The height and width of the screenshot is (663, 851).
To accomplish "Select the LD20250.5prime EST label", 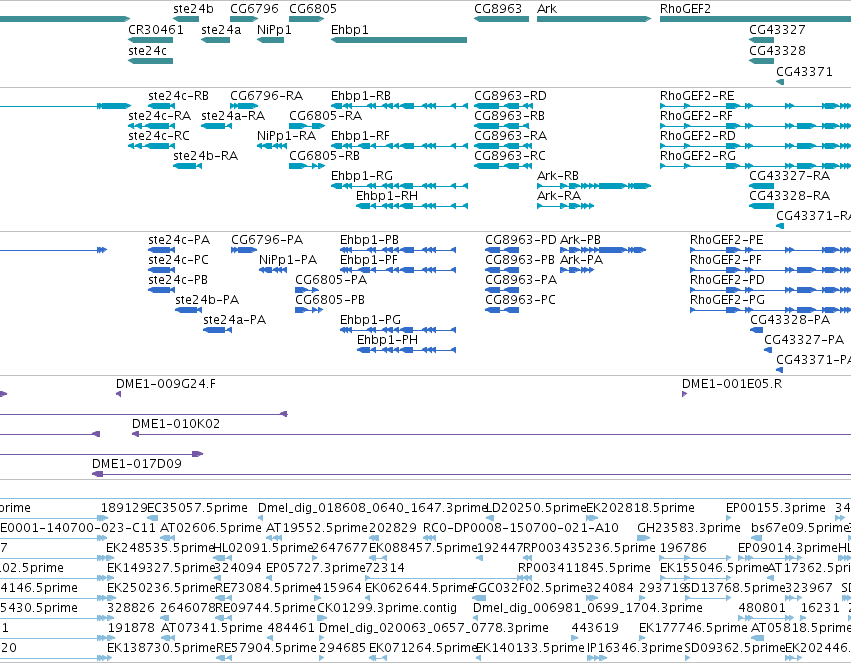I will click(536, 508).
